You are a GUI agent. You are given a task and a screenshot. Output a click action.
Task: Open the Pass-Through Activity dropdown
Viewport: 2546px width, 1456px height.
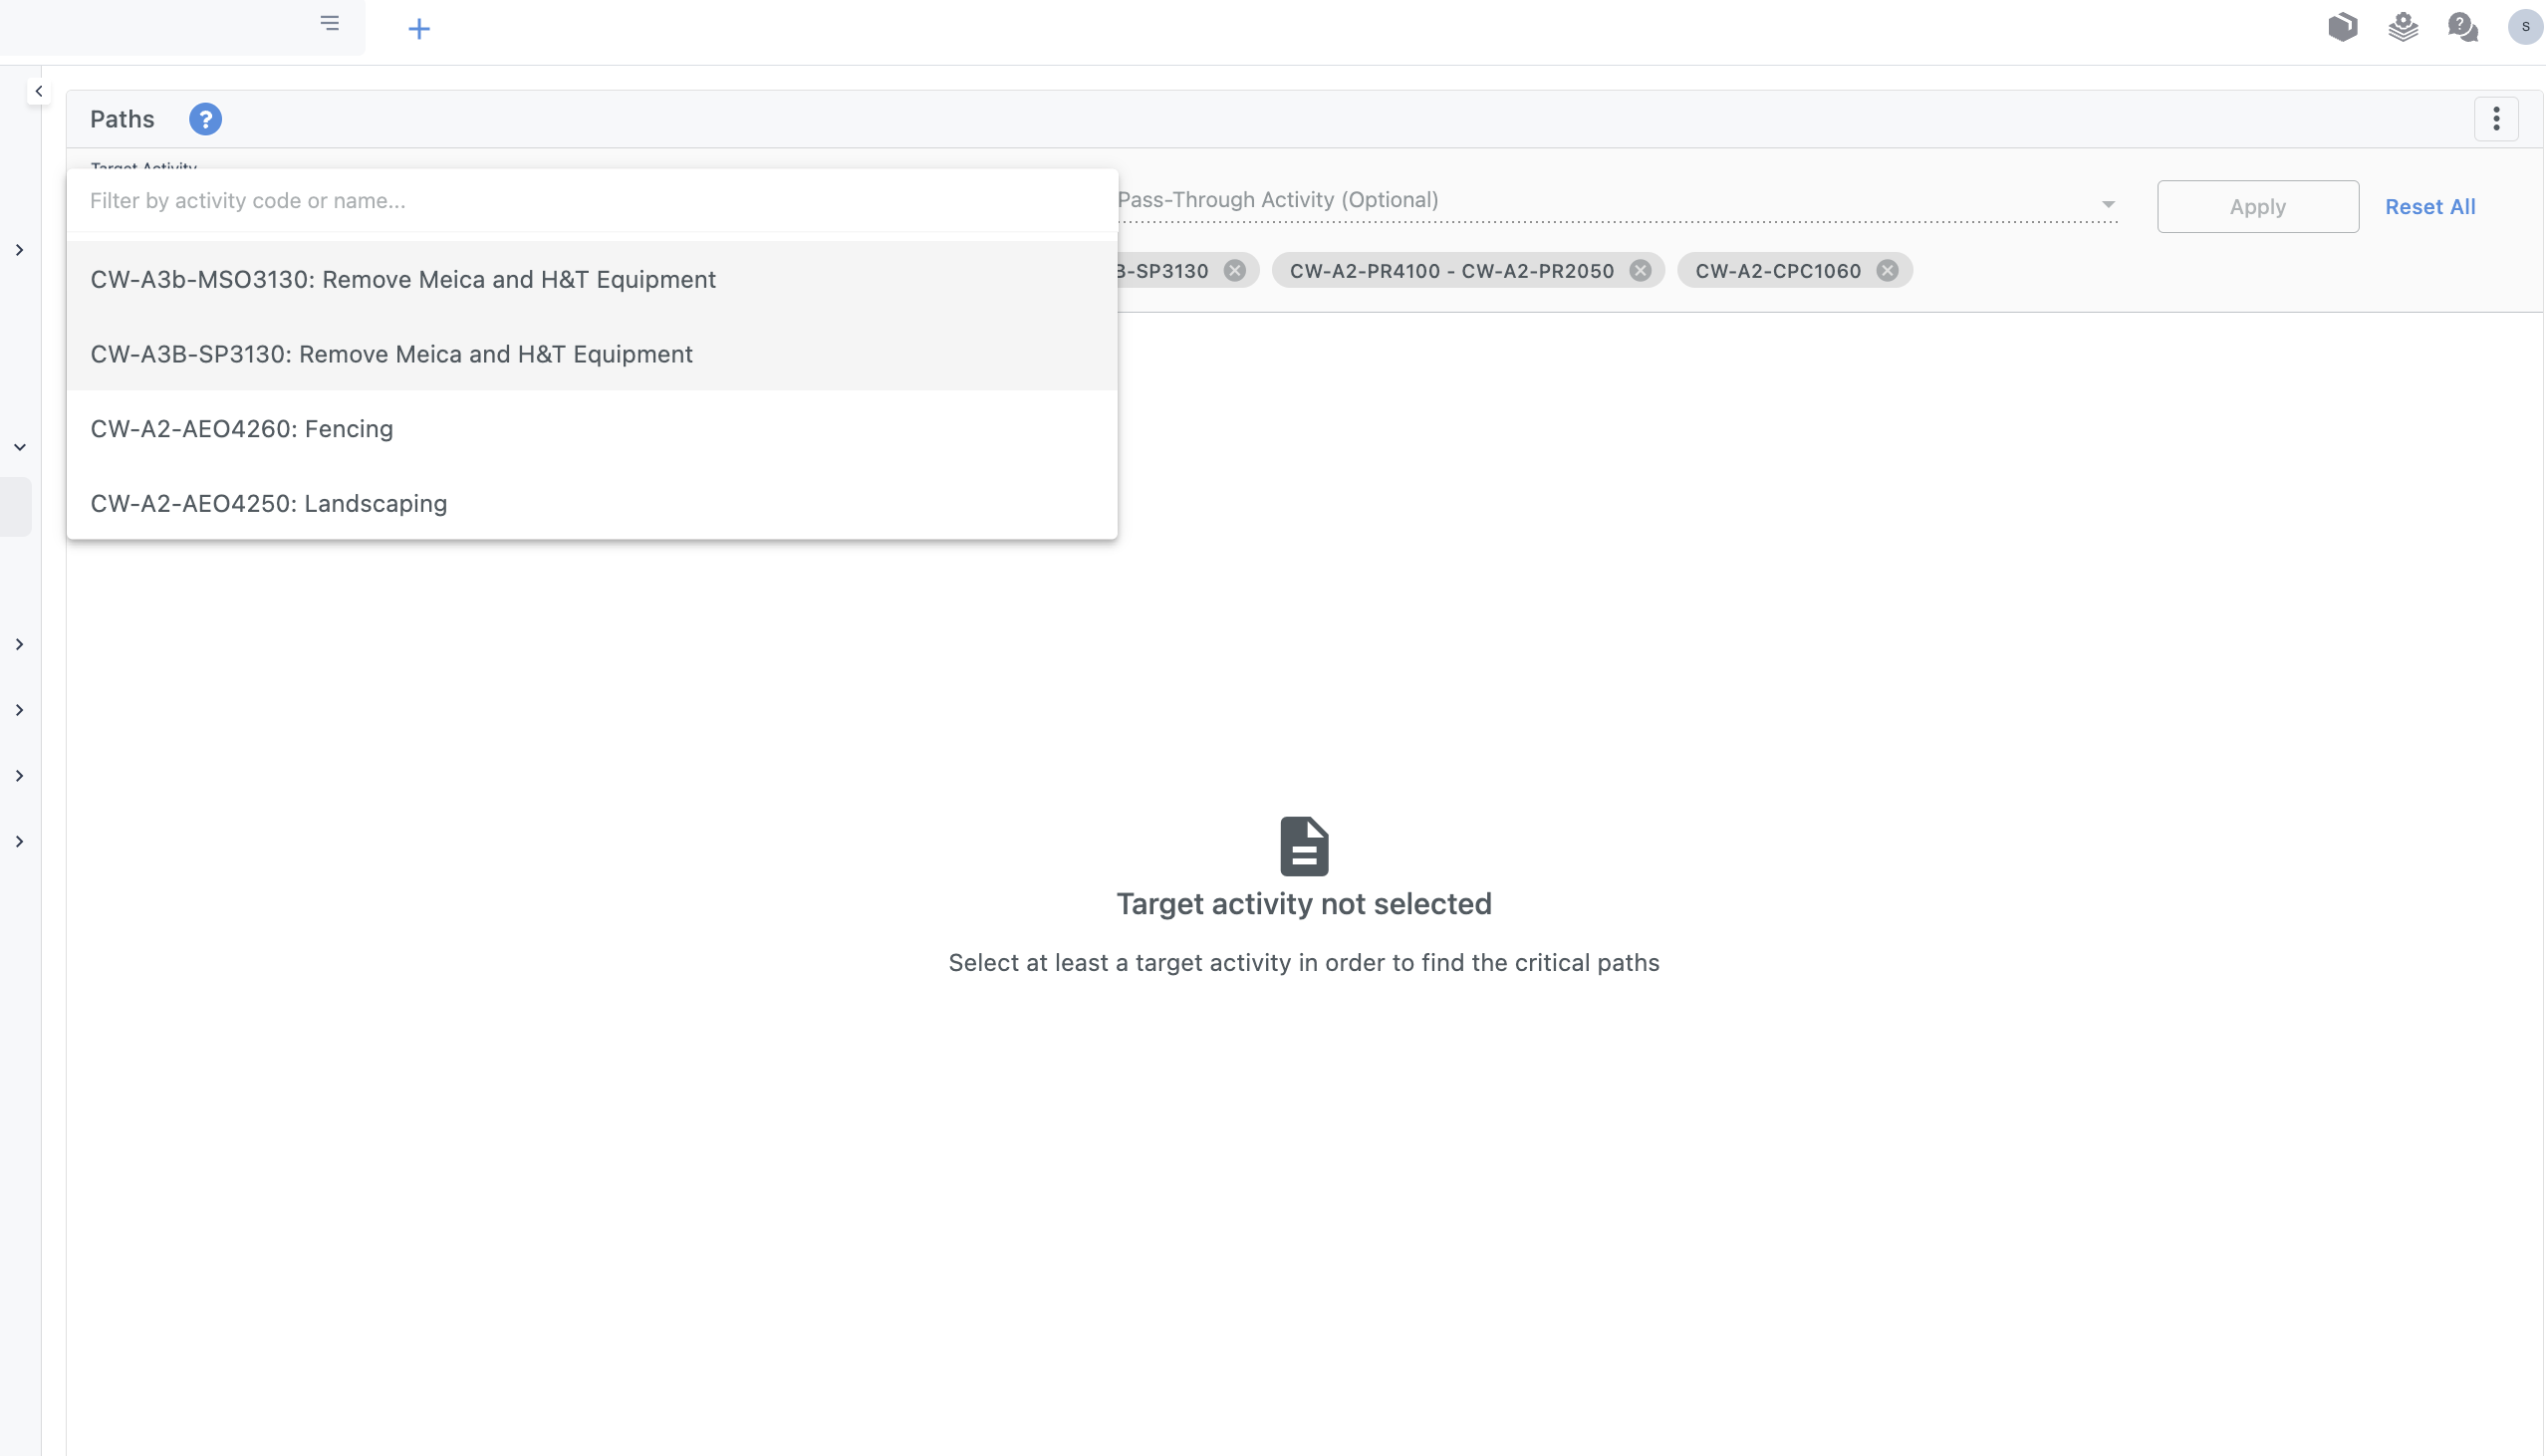[x=1616, y=201]
